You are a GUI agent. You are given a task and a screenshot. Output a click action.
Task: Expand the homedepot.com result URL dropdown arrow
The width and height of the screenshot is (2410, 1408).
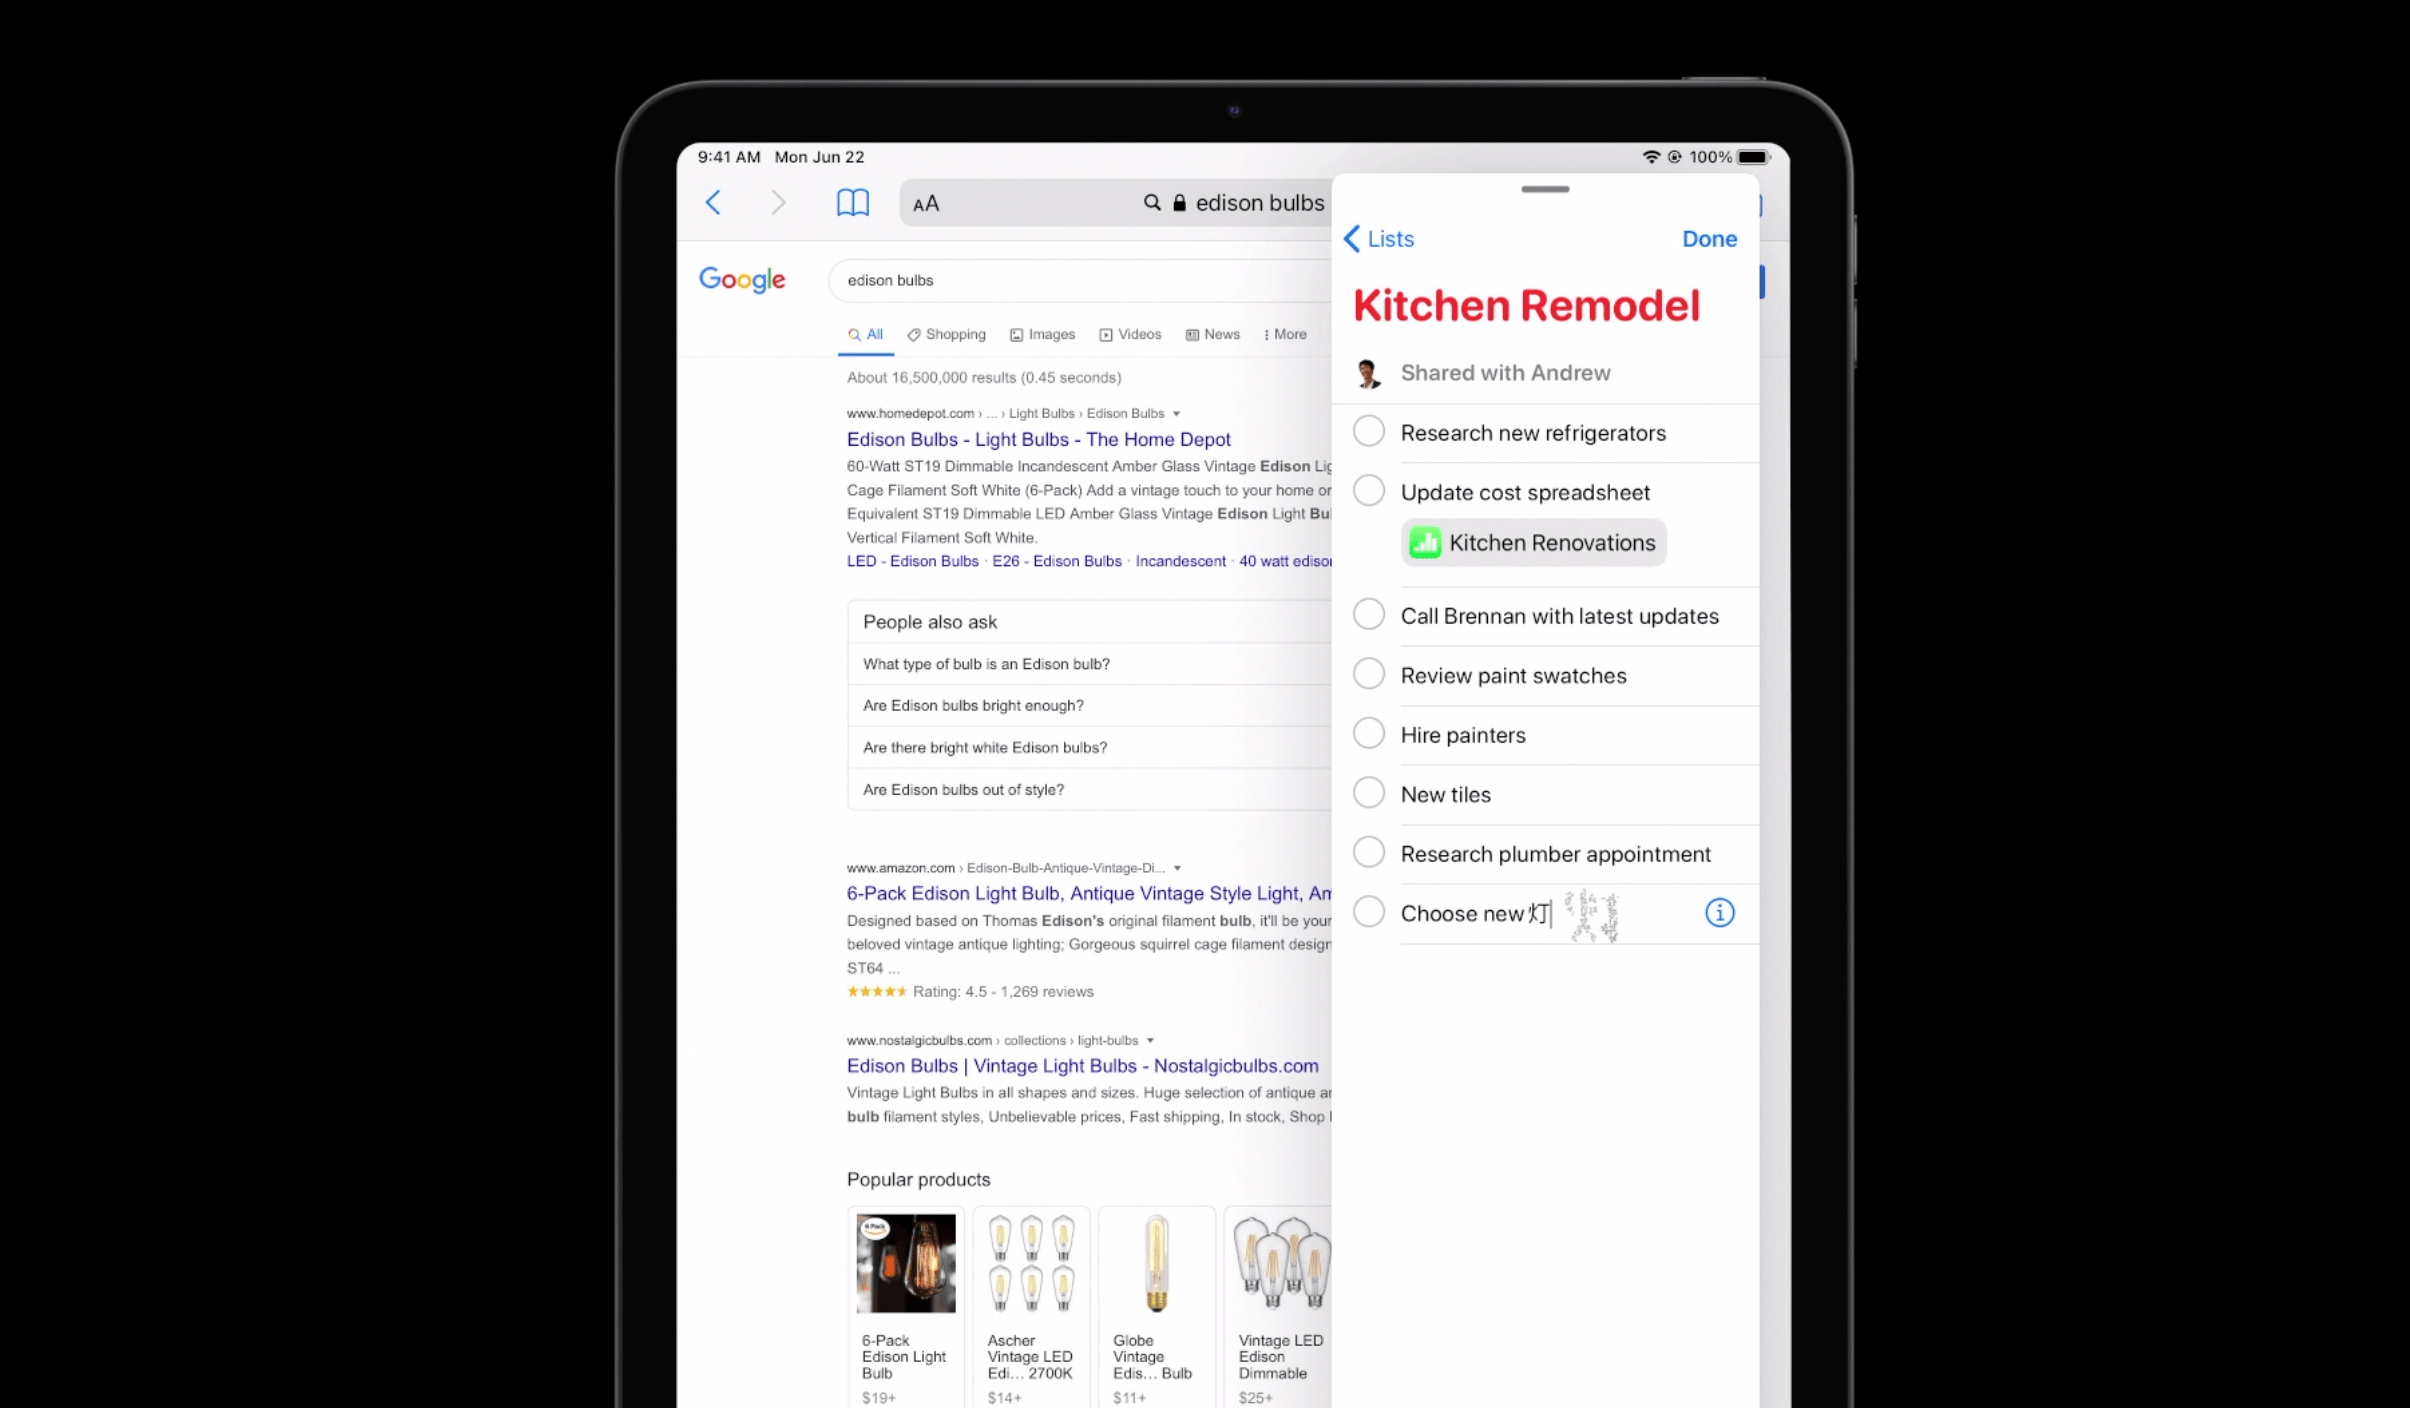click(x=1176, y=414)
